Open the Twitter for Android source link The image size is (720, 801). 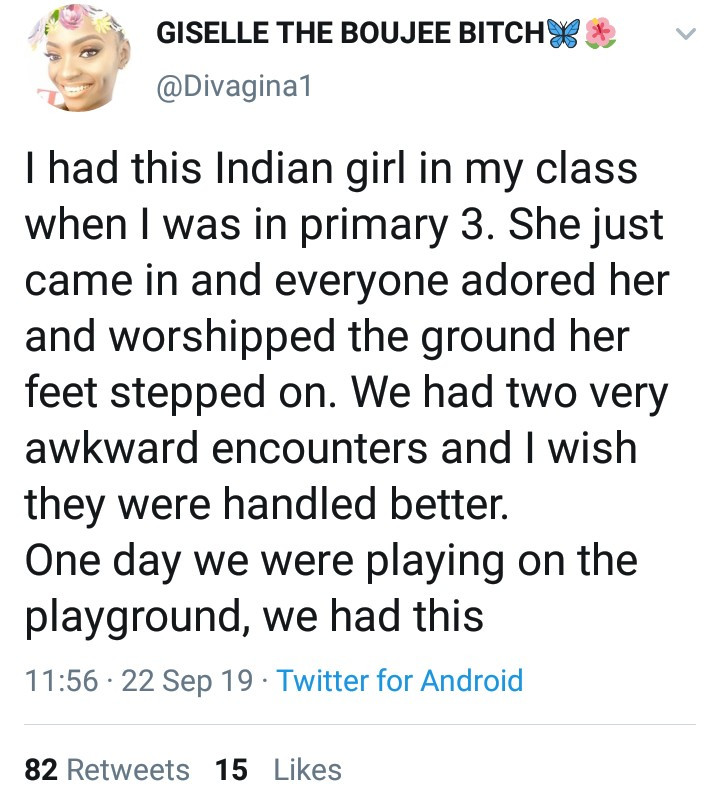click(x=400, y=681)
